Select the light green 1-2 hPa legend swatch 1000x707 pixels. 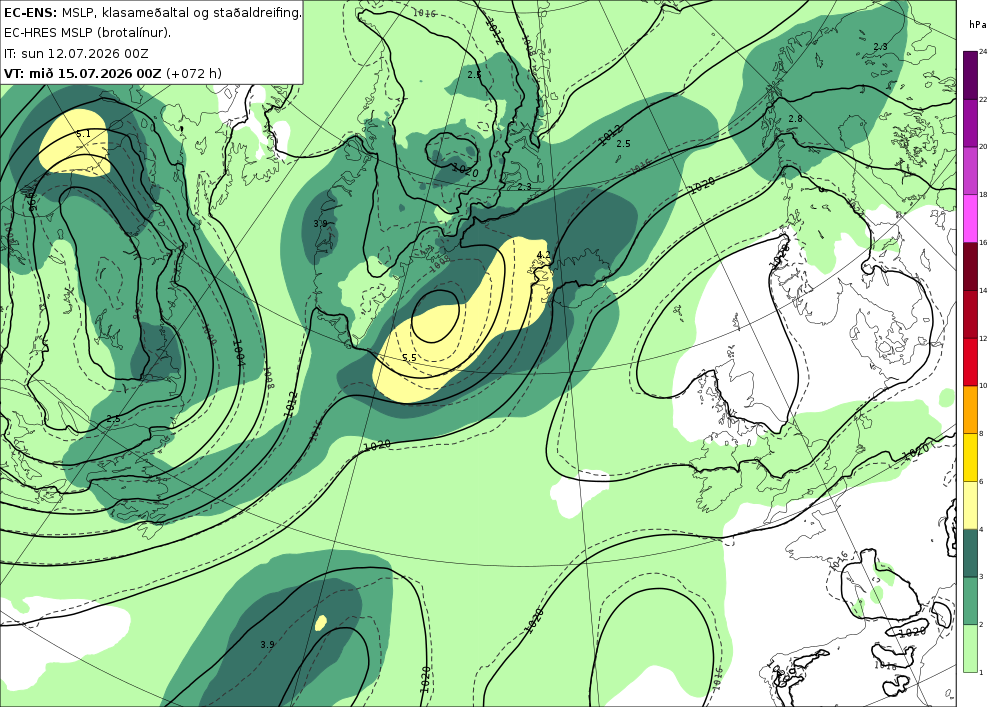[970, 648]
